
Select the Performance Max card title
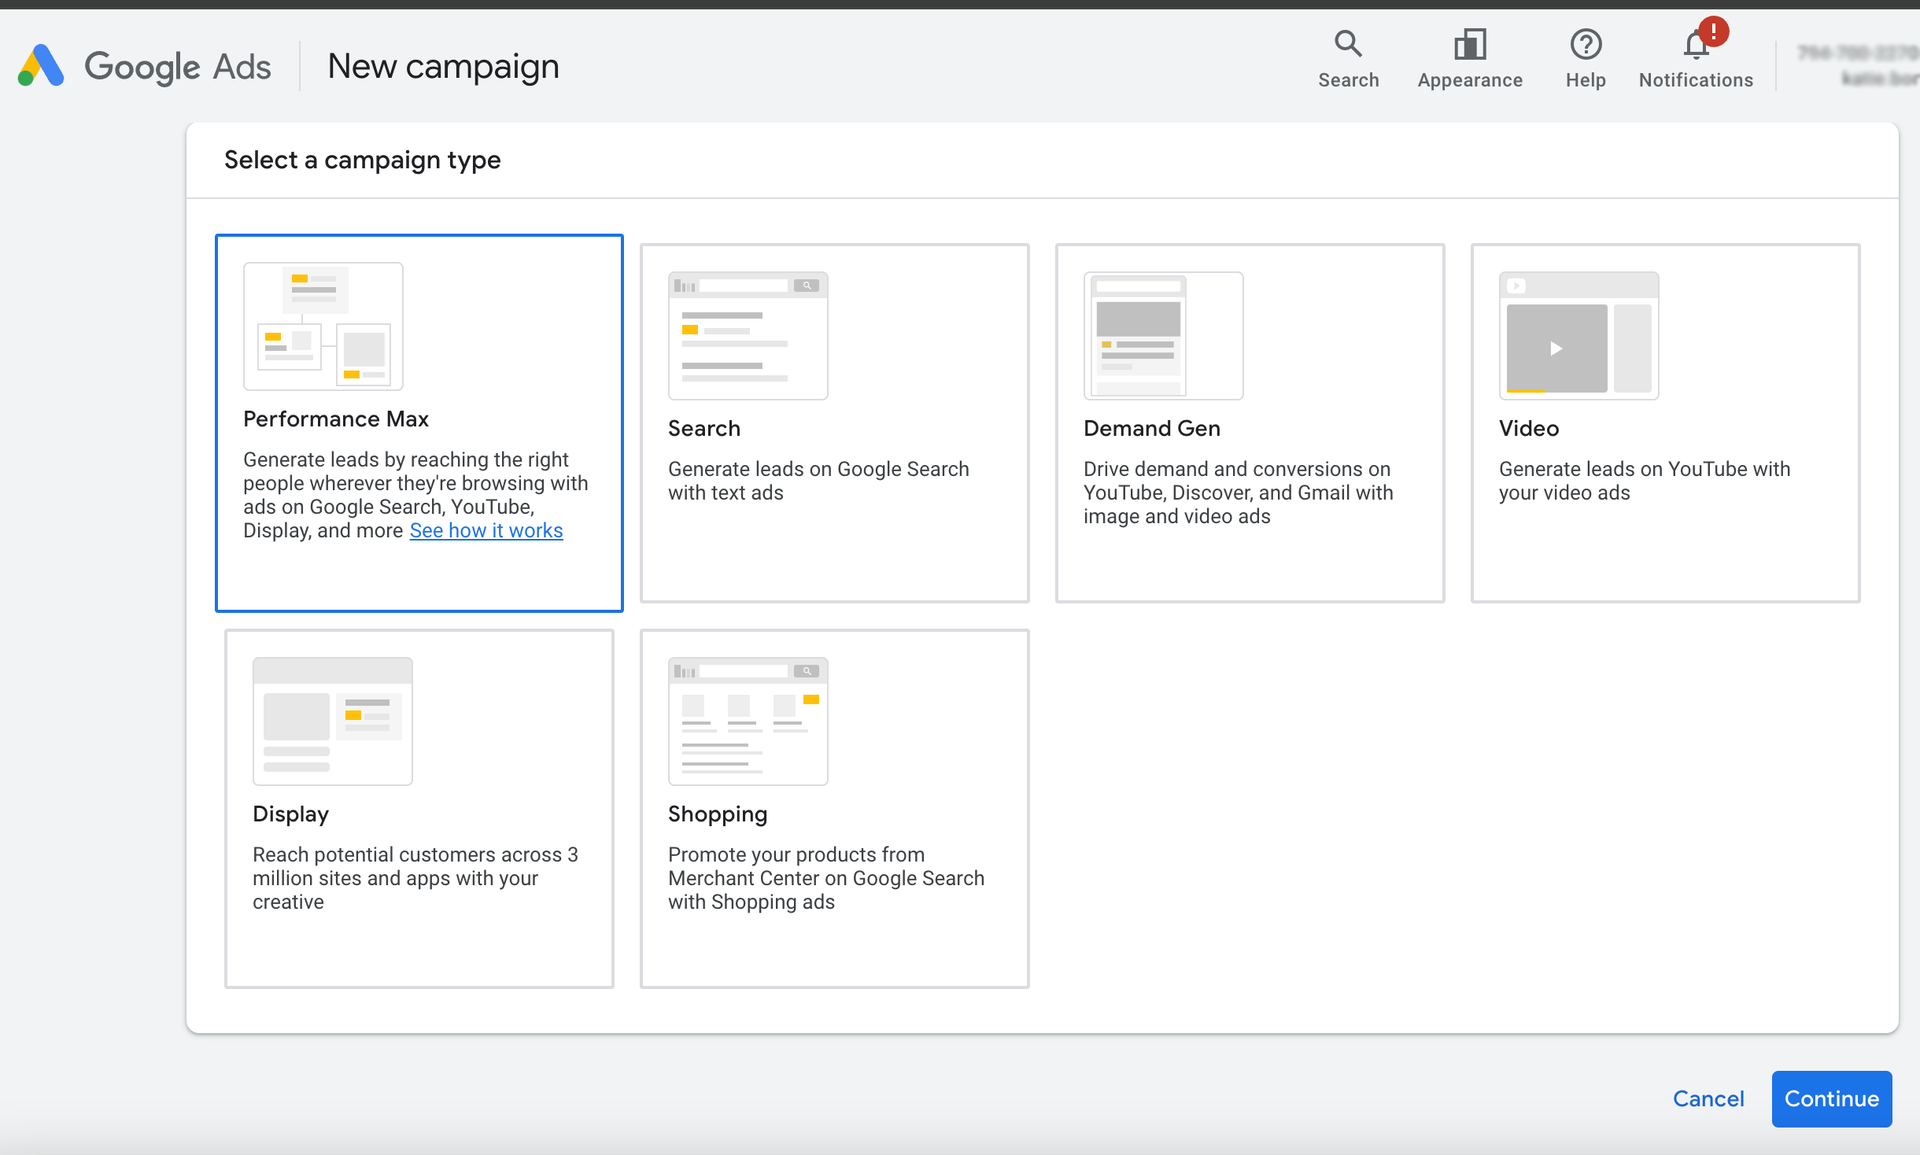pyautogui.click(x=336, y=419)
